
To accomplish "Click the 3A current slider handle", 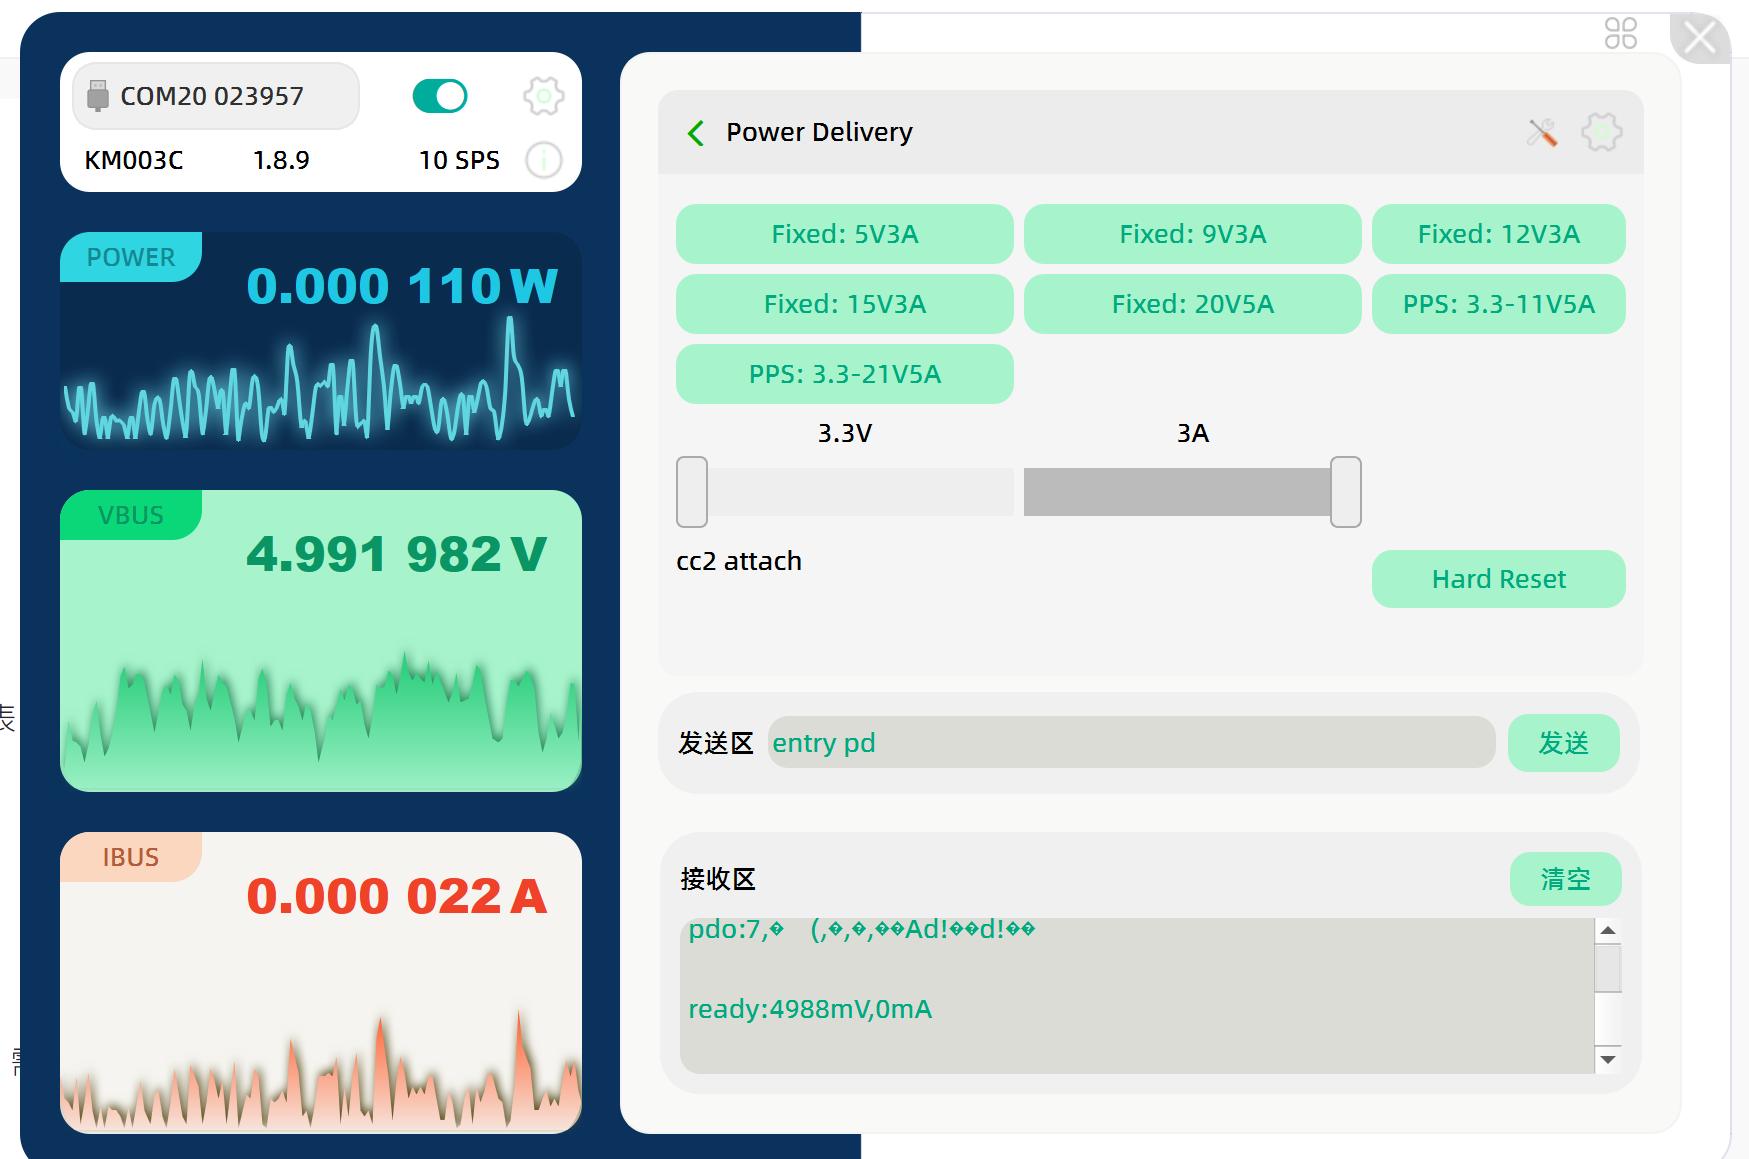I will (1346, 492).
